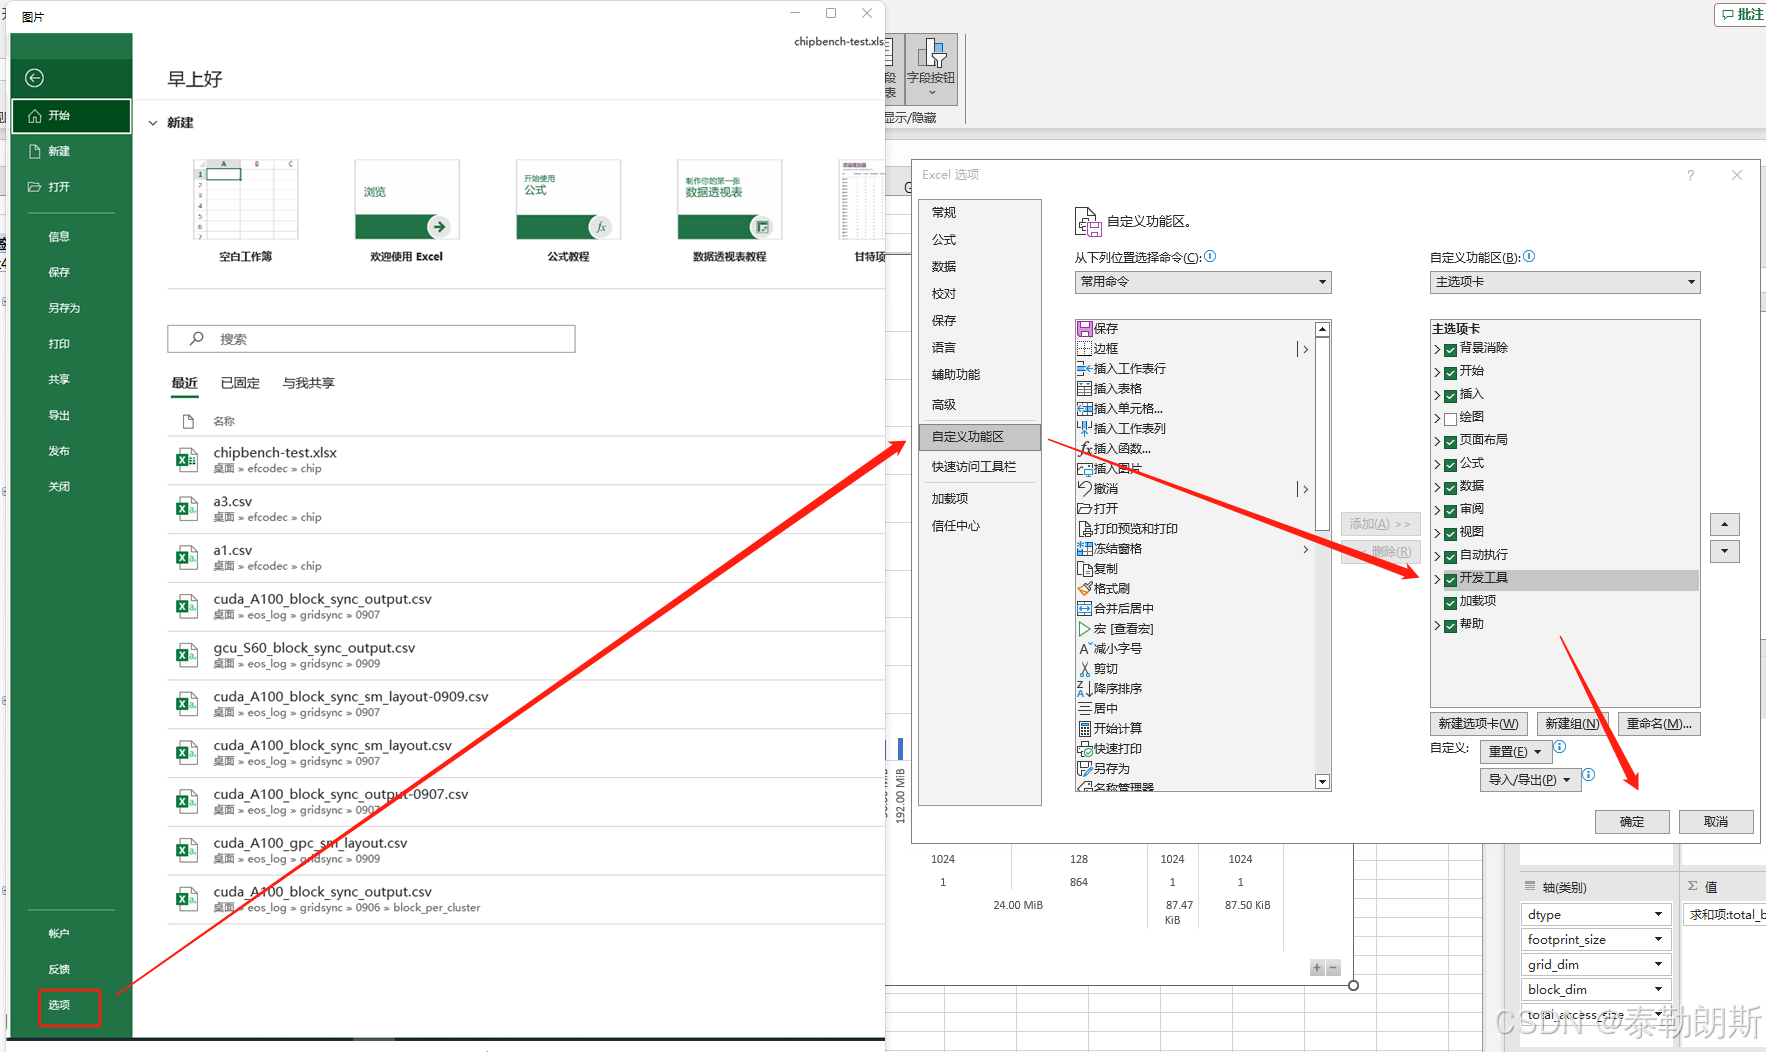Toggle the 页面布局 checkbox
Screen dimensions: 1766x1052
[1450, 442]
